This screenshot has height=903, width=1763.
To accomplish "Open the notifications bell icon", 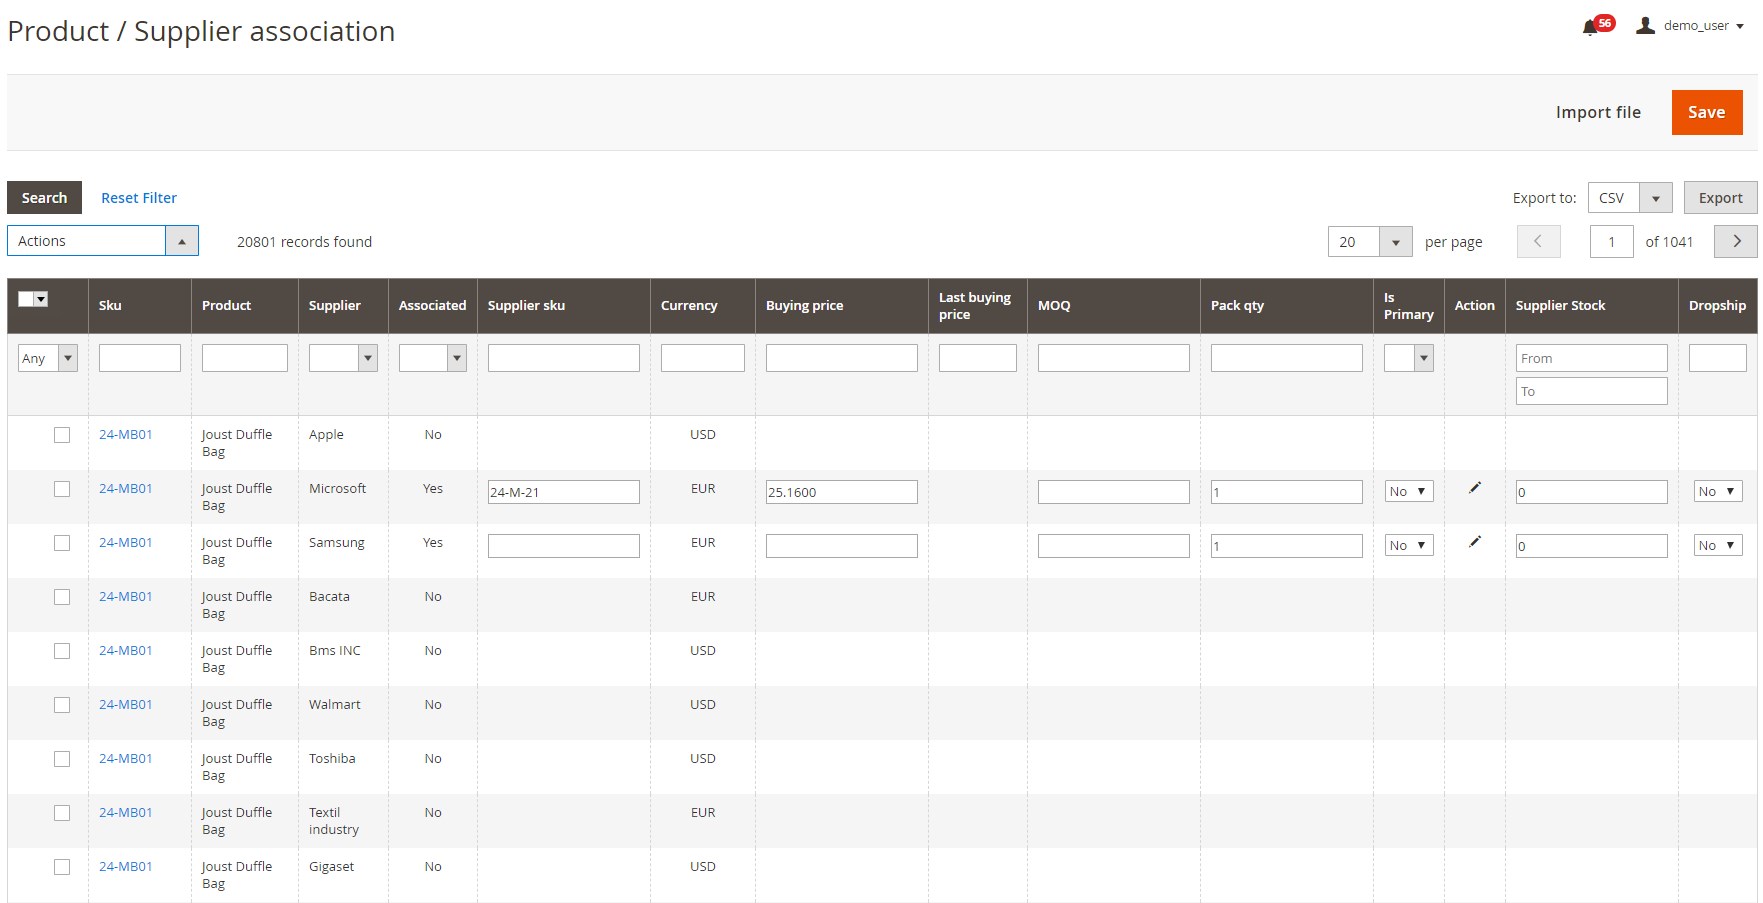I will [1590, 28].
